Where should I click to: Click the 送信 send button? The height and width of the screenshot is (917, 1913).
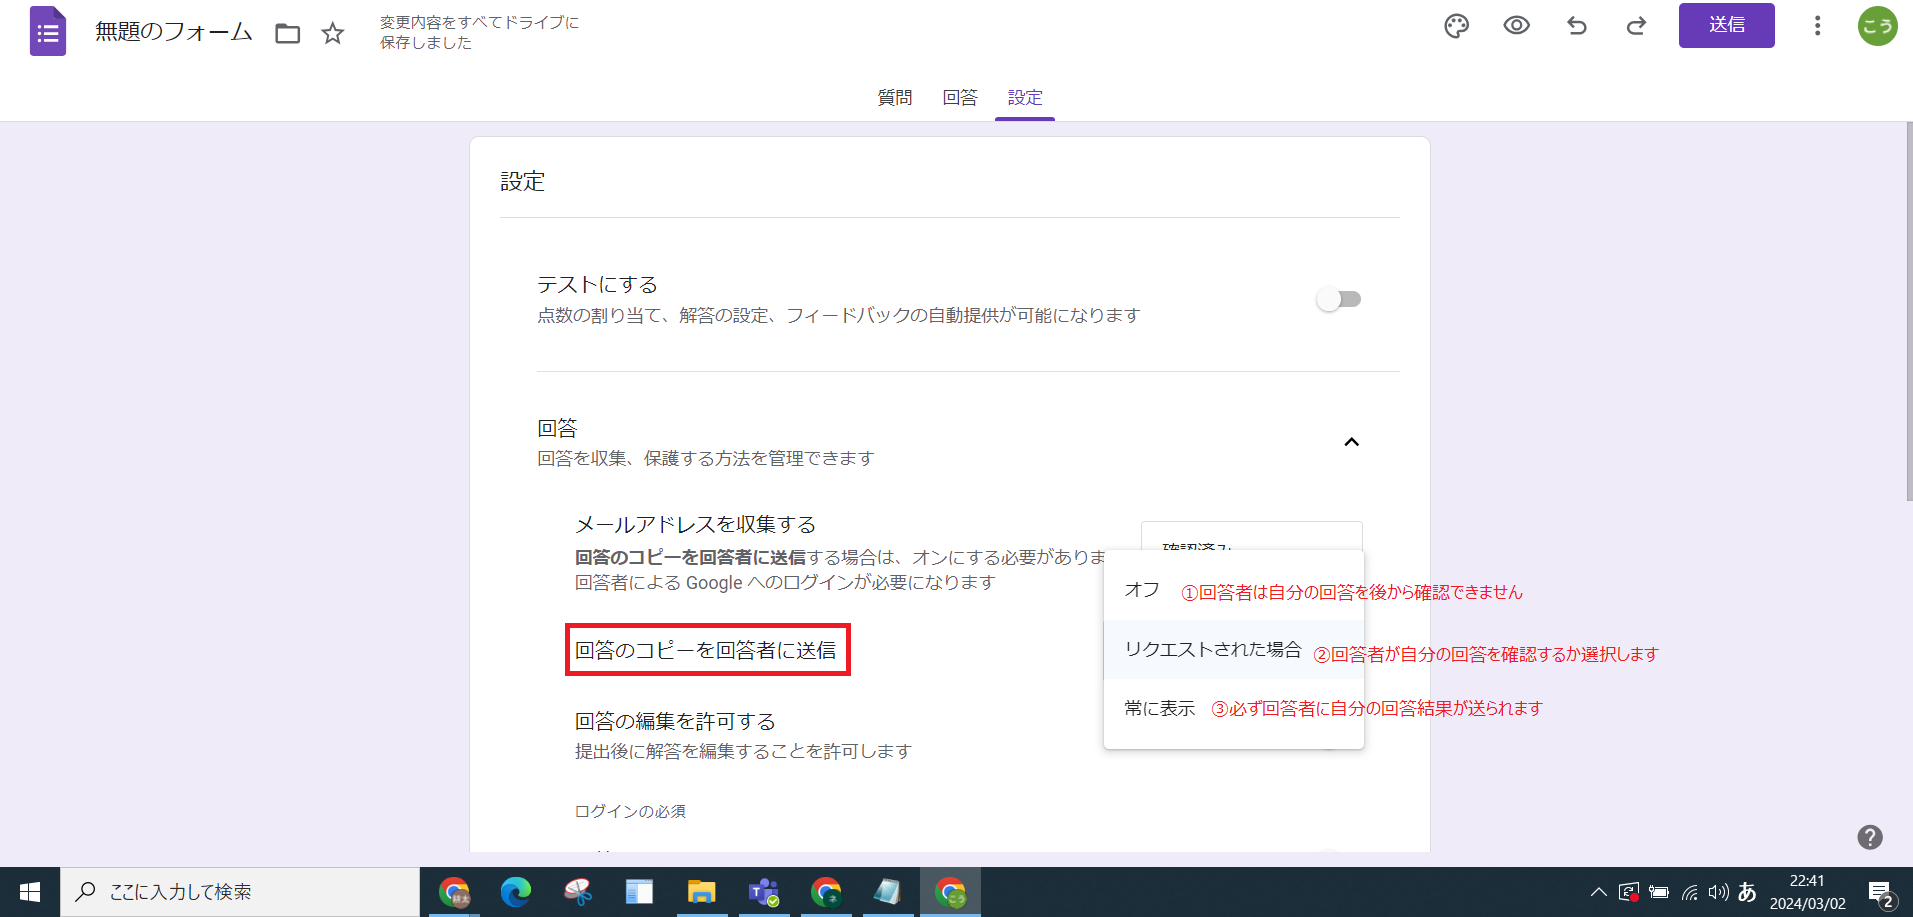[x=1725, y=26]
